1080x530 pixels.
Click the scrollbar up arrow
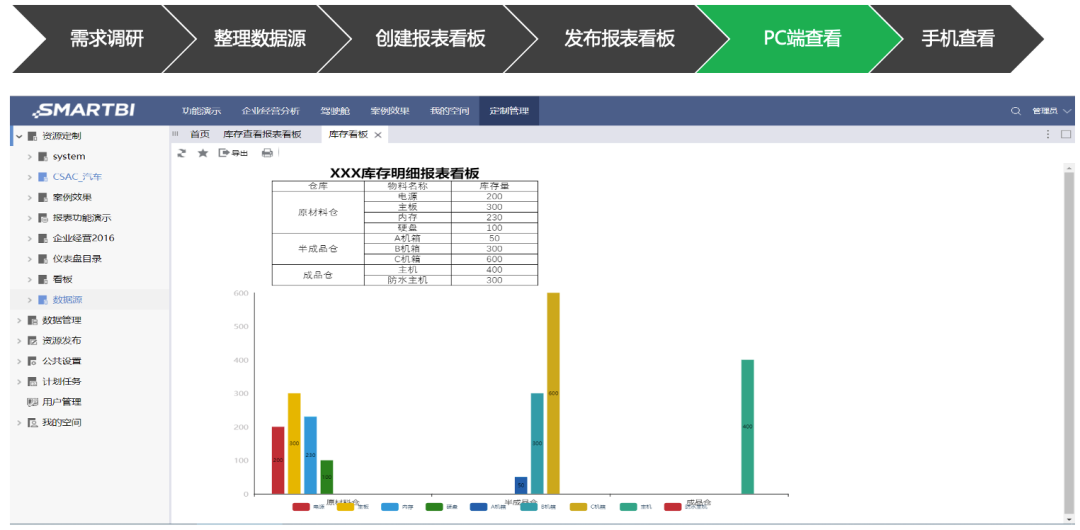(1069, 167)
